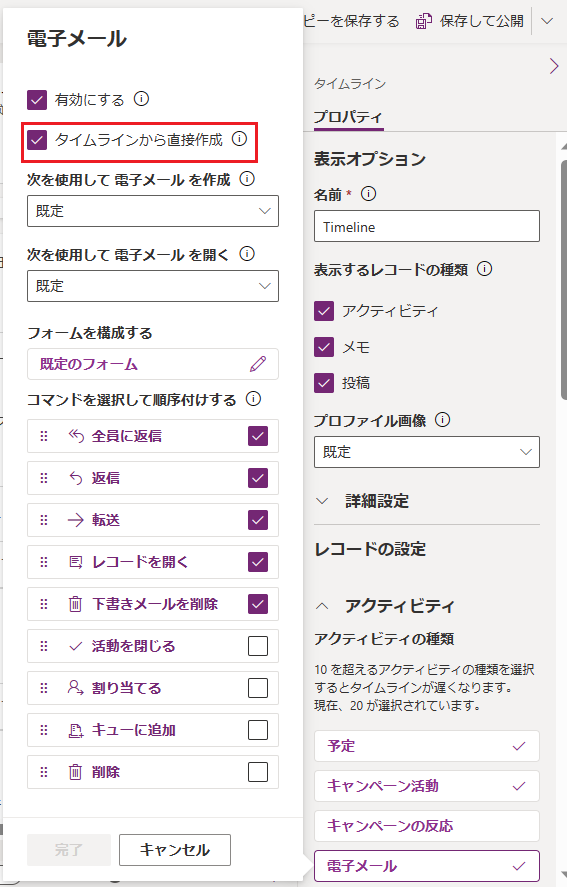567x887 pixels.
Task: Click drag handle of 割り当てる row
Action: pyautogui.click(x=44, y=688)
